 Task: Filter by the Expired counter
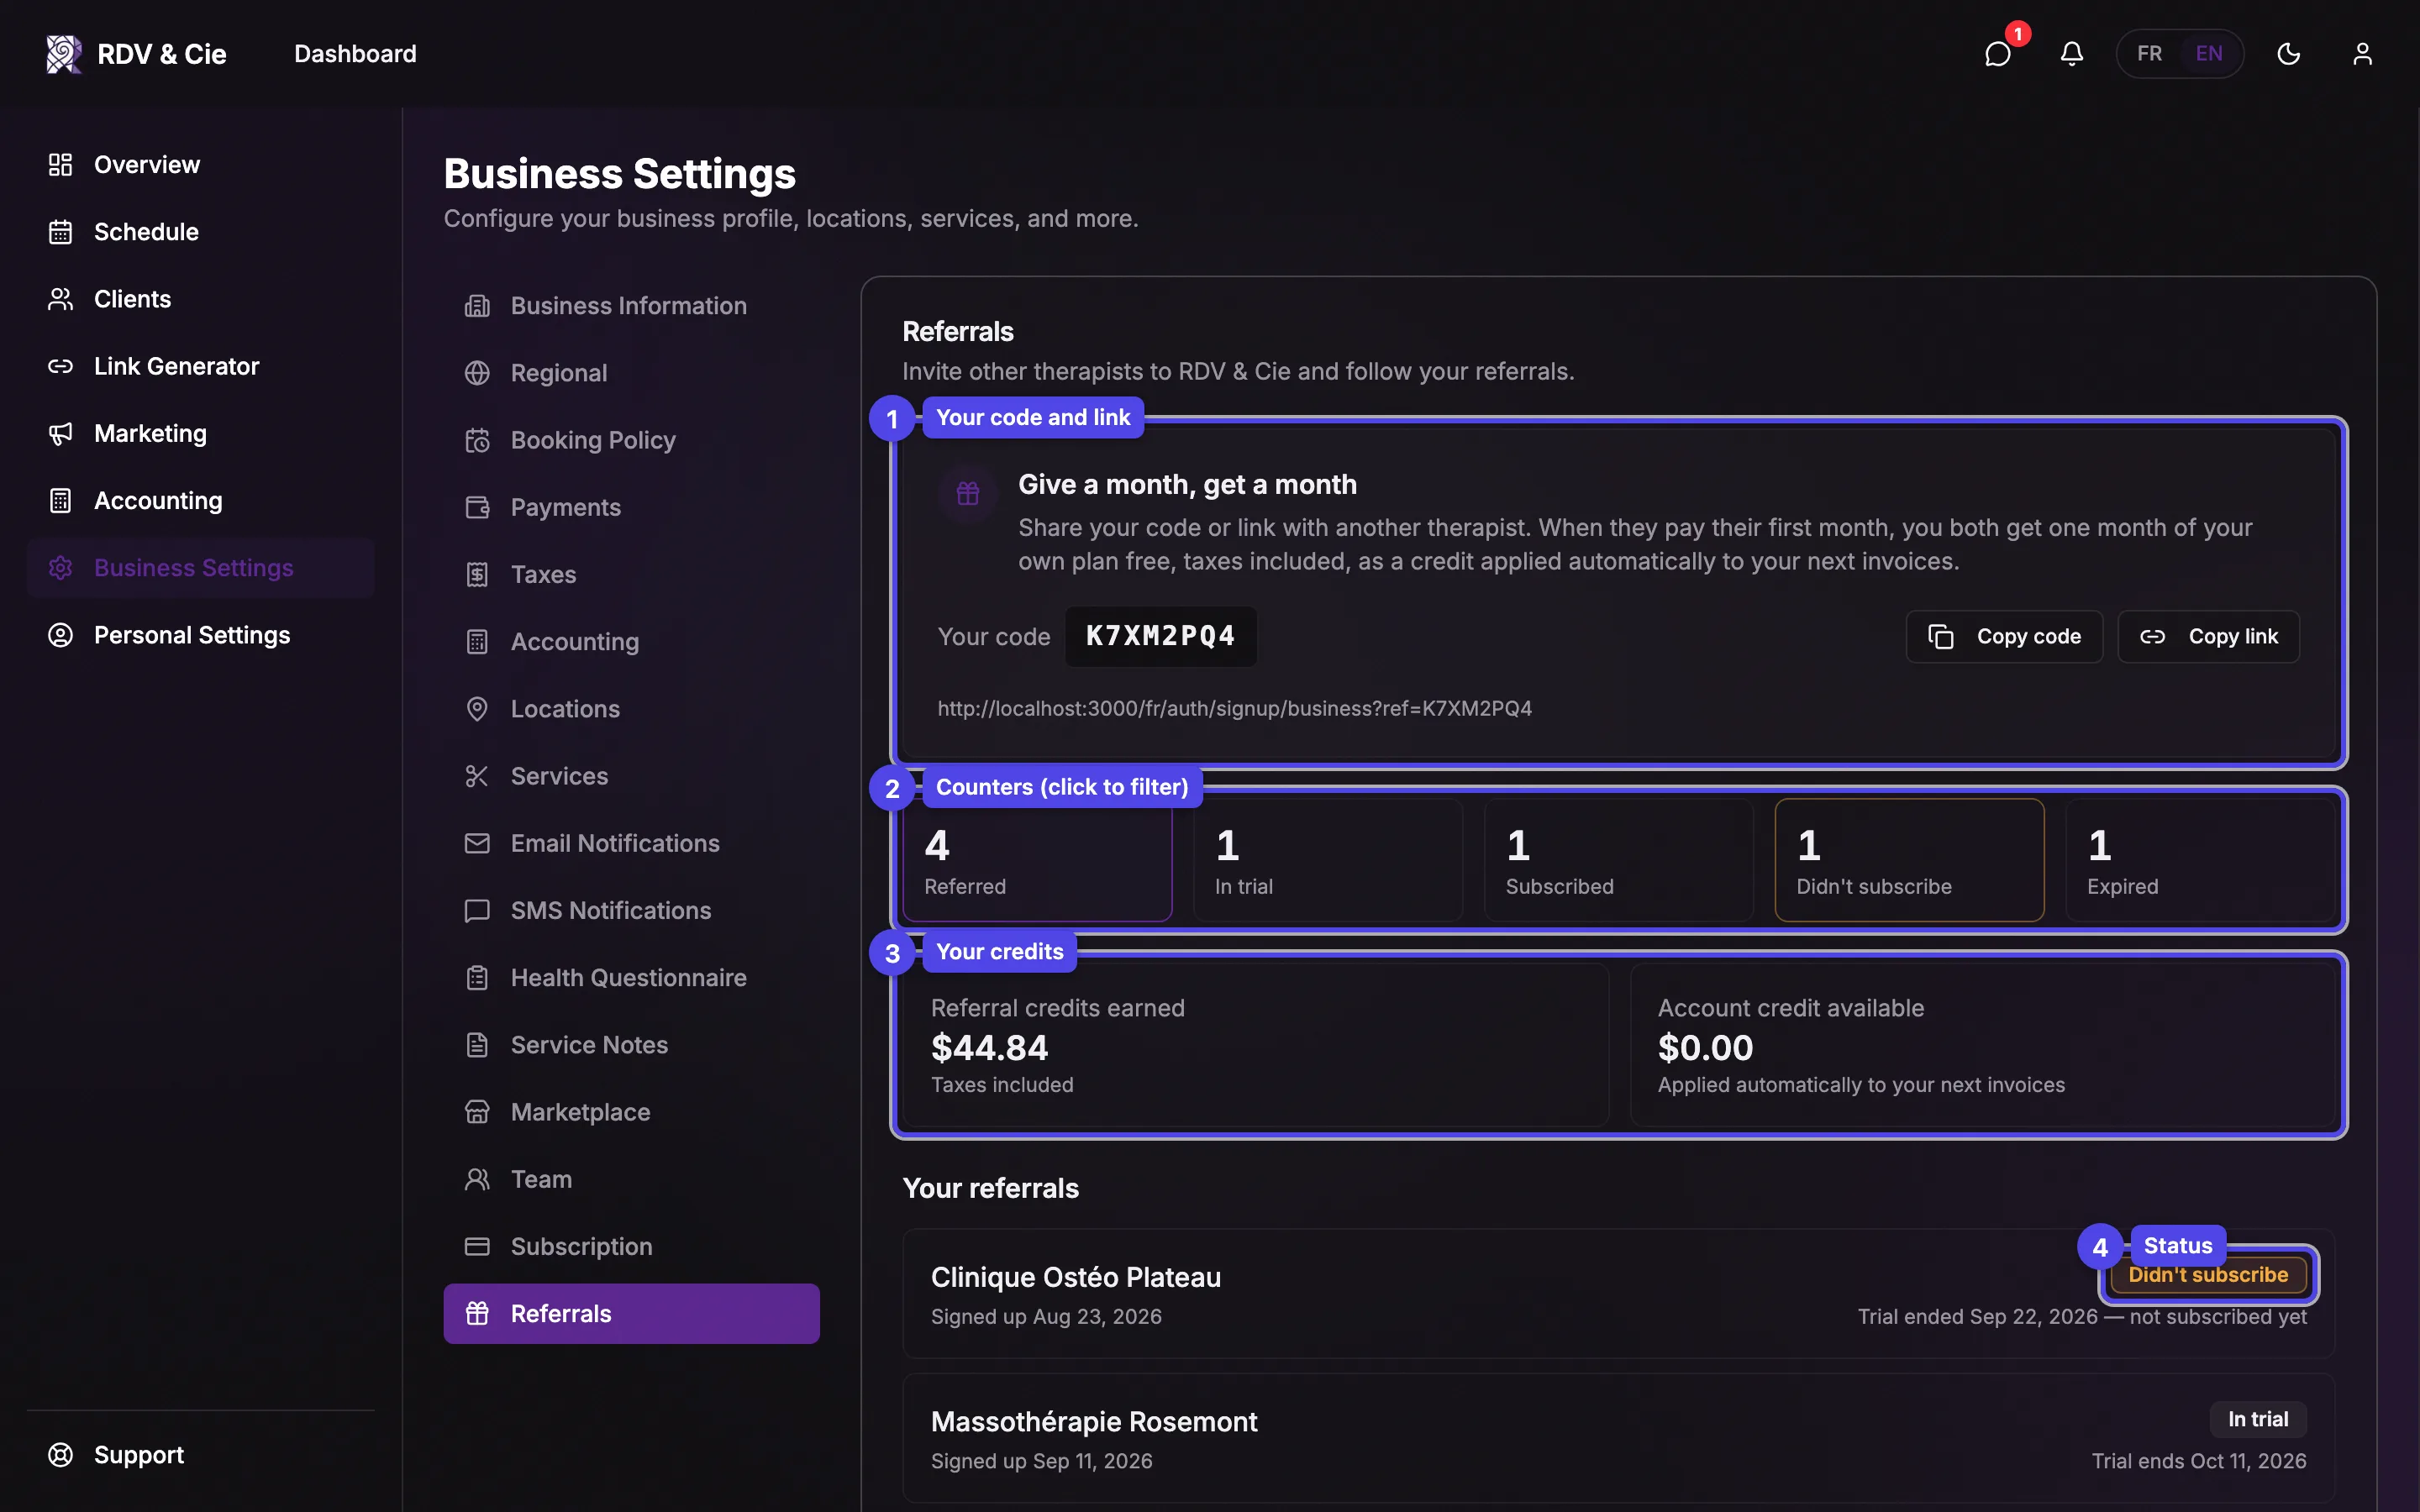pos(2200,860)
